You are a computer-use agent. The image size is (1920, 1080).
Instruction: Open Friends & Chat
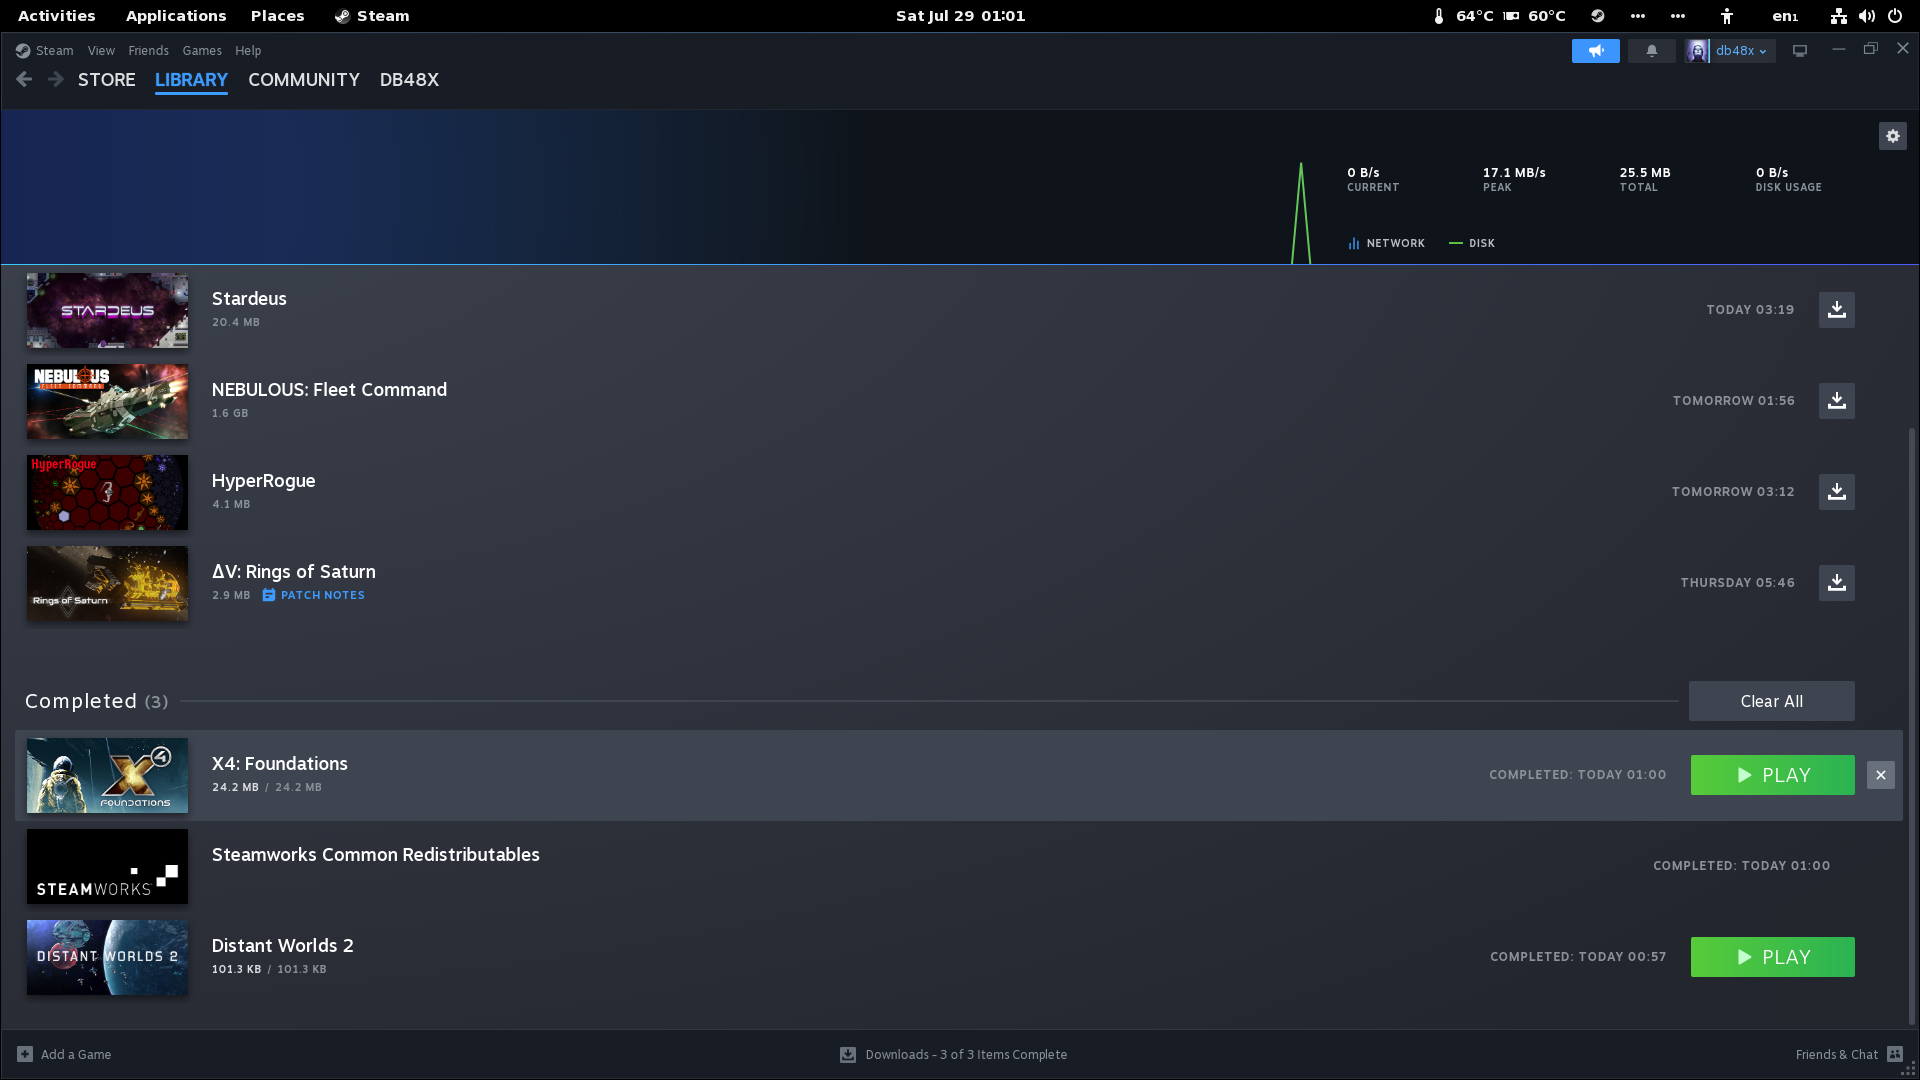[x=1837, y=1054]
